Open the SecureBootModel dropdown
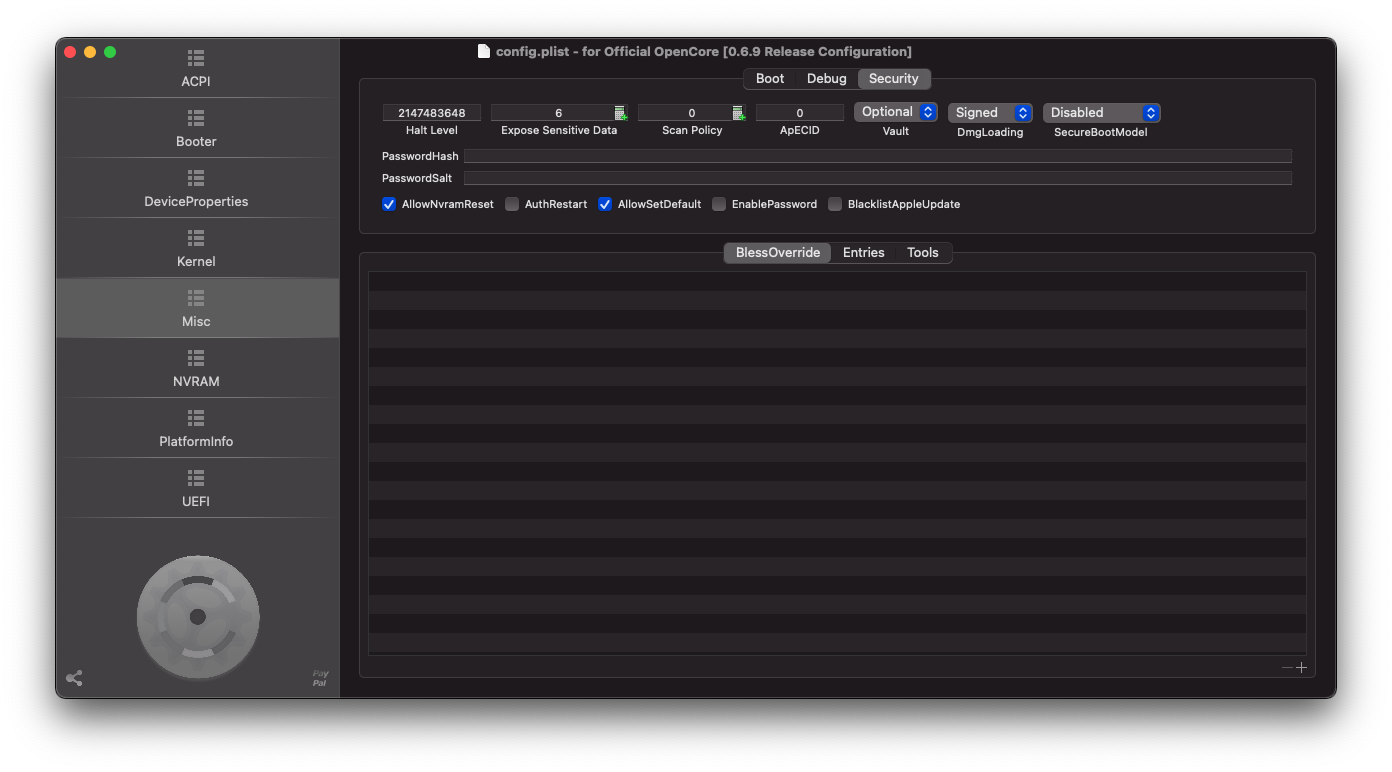 (x=1101, y=113)
